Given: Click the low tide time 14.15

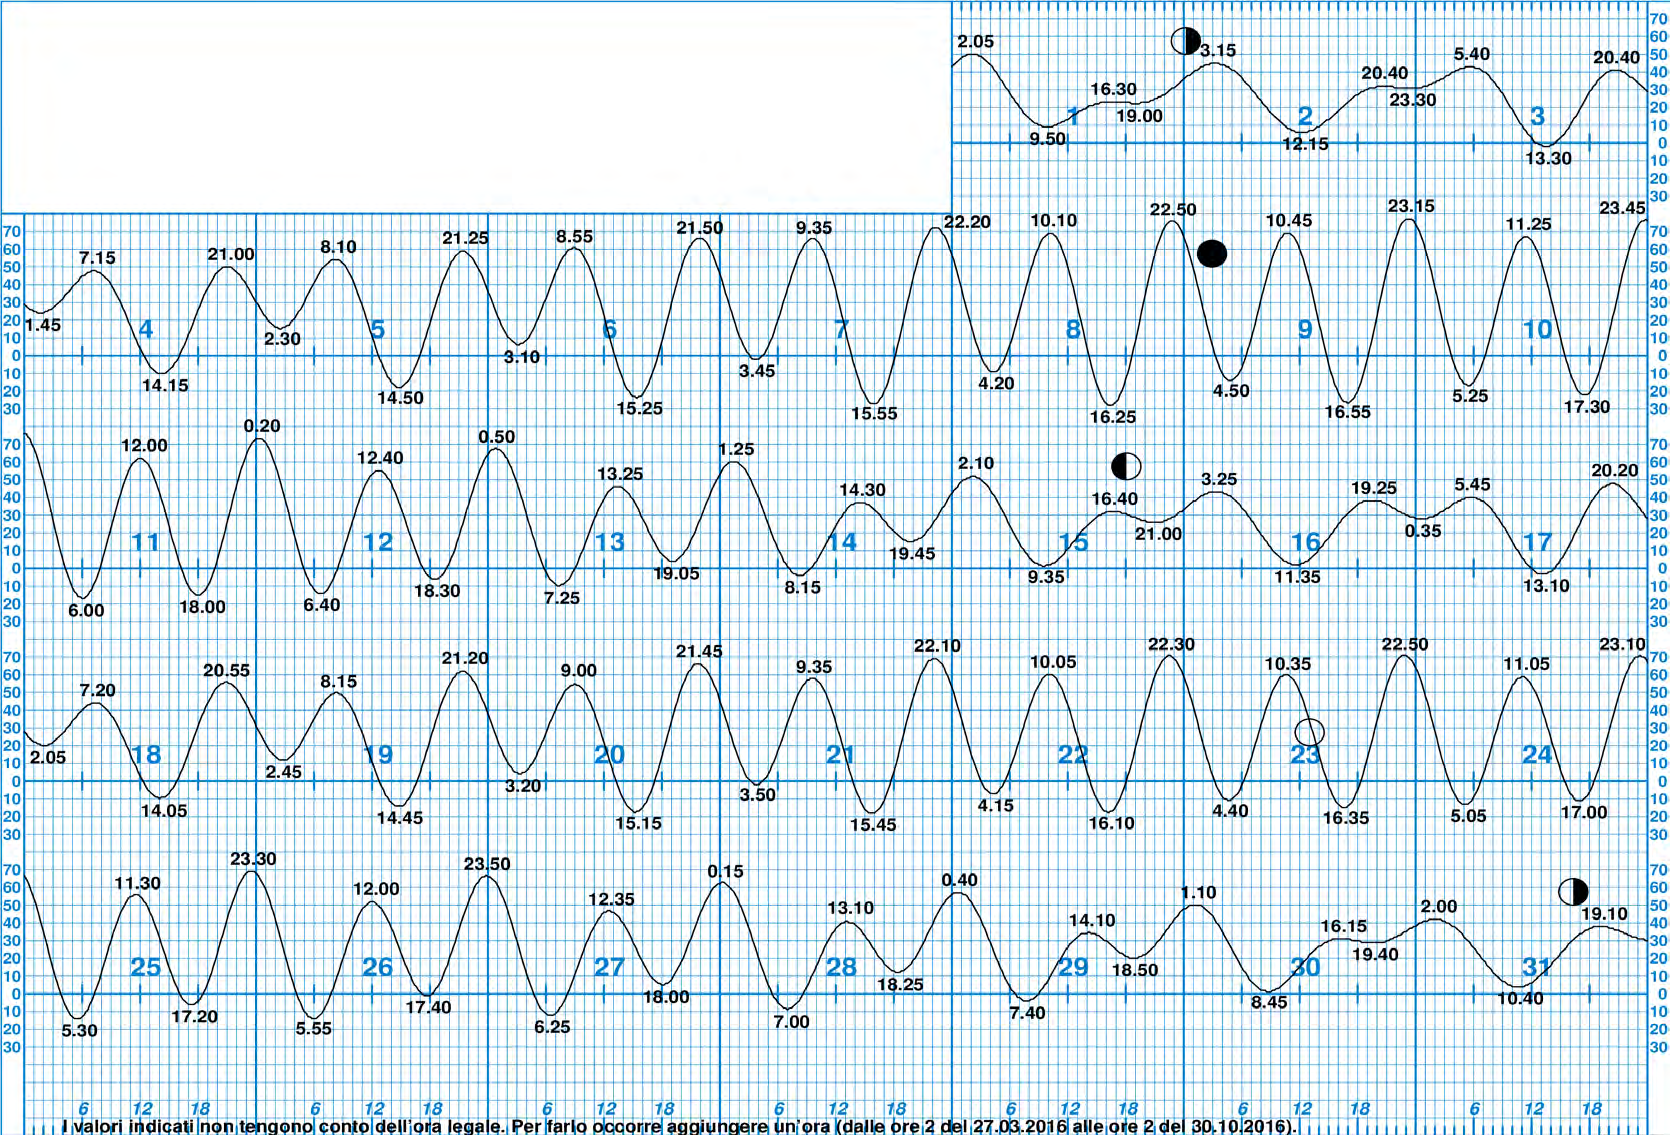Looking at the screenshot, I should 165,385.
